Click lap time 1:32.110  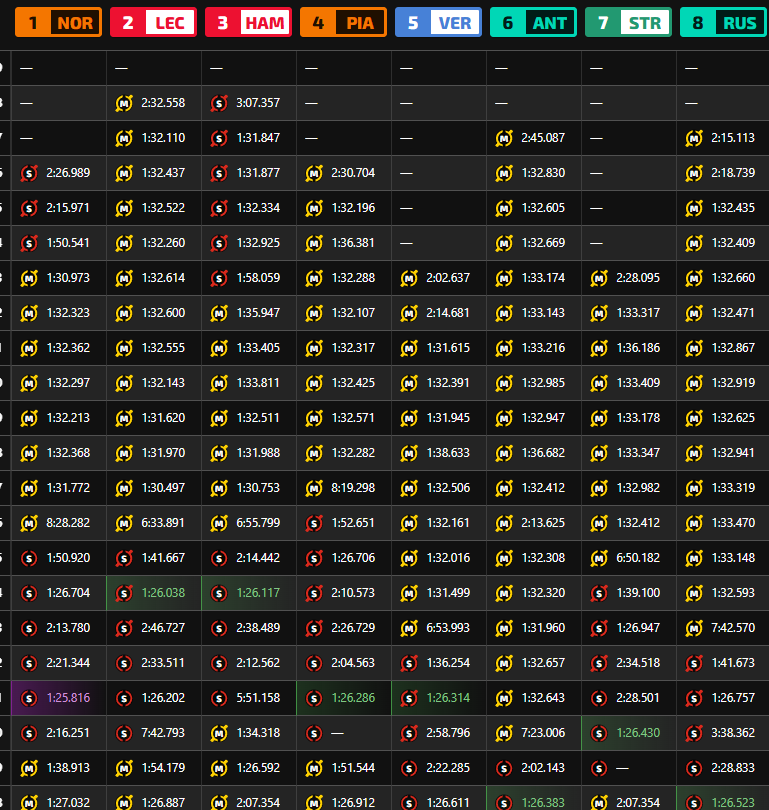click(x=163, y=138)
